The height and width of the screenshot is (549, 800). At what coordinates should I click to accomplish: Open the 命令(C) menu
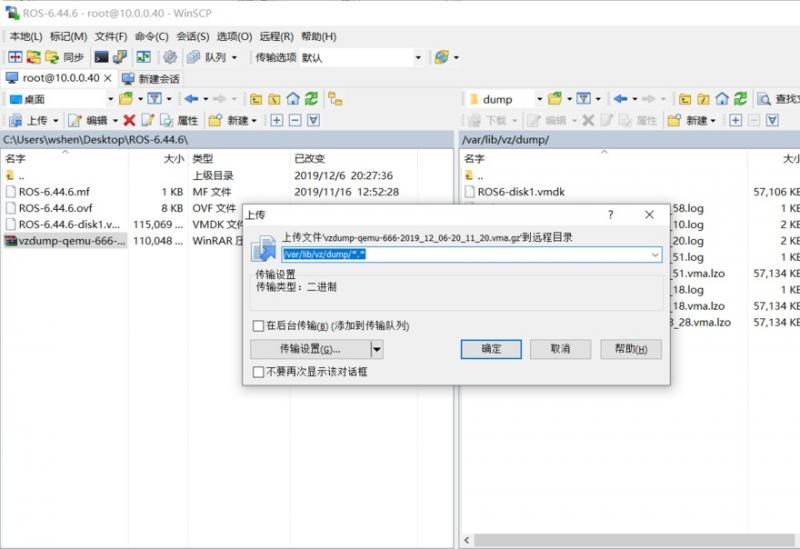(152, 36)
